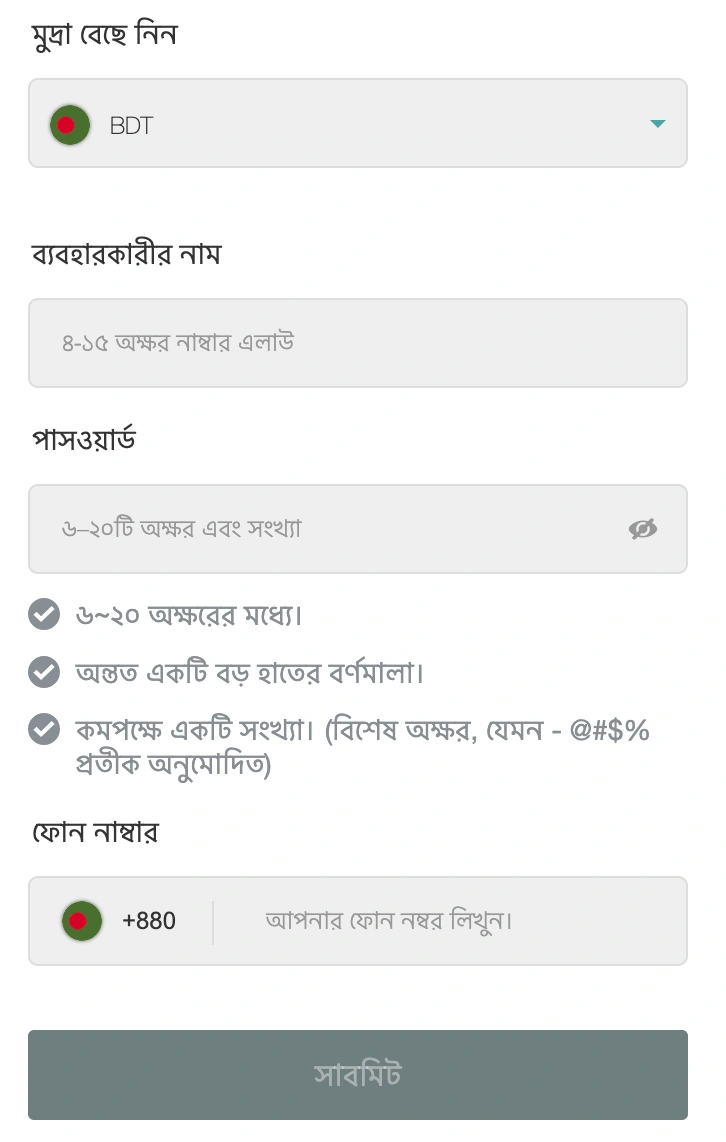This screenshot has width=726, height=1142.
Task: Click the ব্যবহারকারীর নাম label text
Action: click(x=126, y=254)
